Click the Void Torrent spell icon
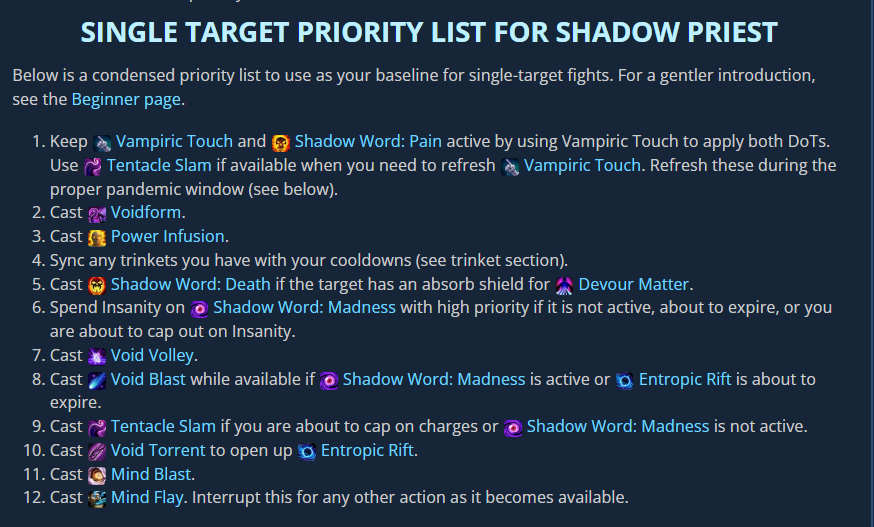This screenshot has height=527, width=874. [97, 451]
